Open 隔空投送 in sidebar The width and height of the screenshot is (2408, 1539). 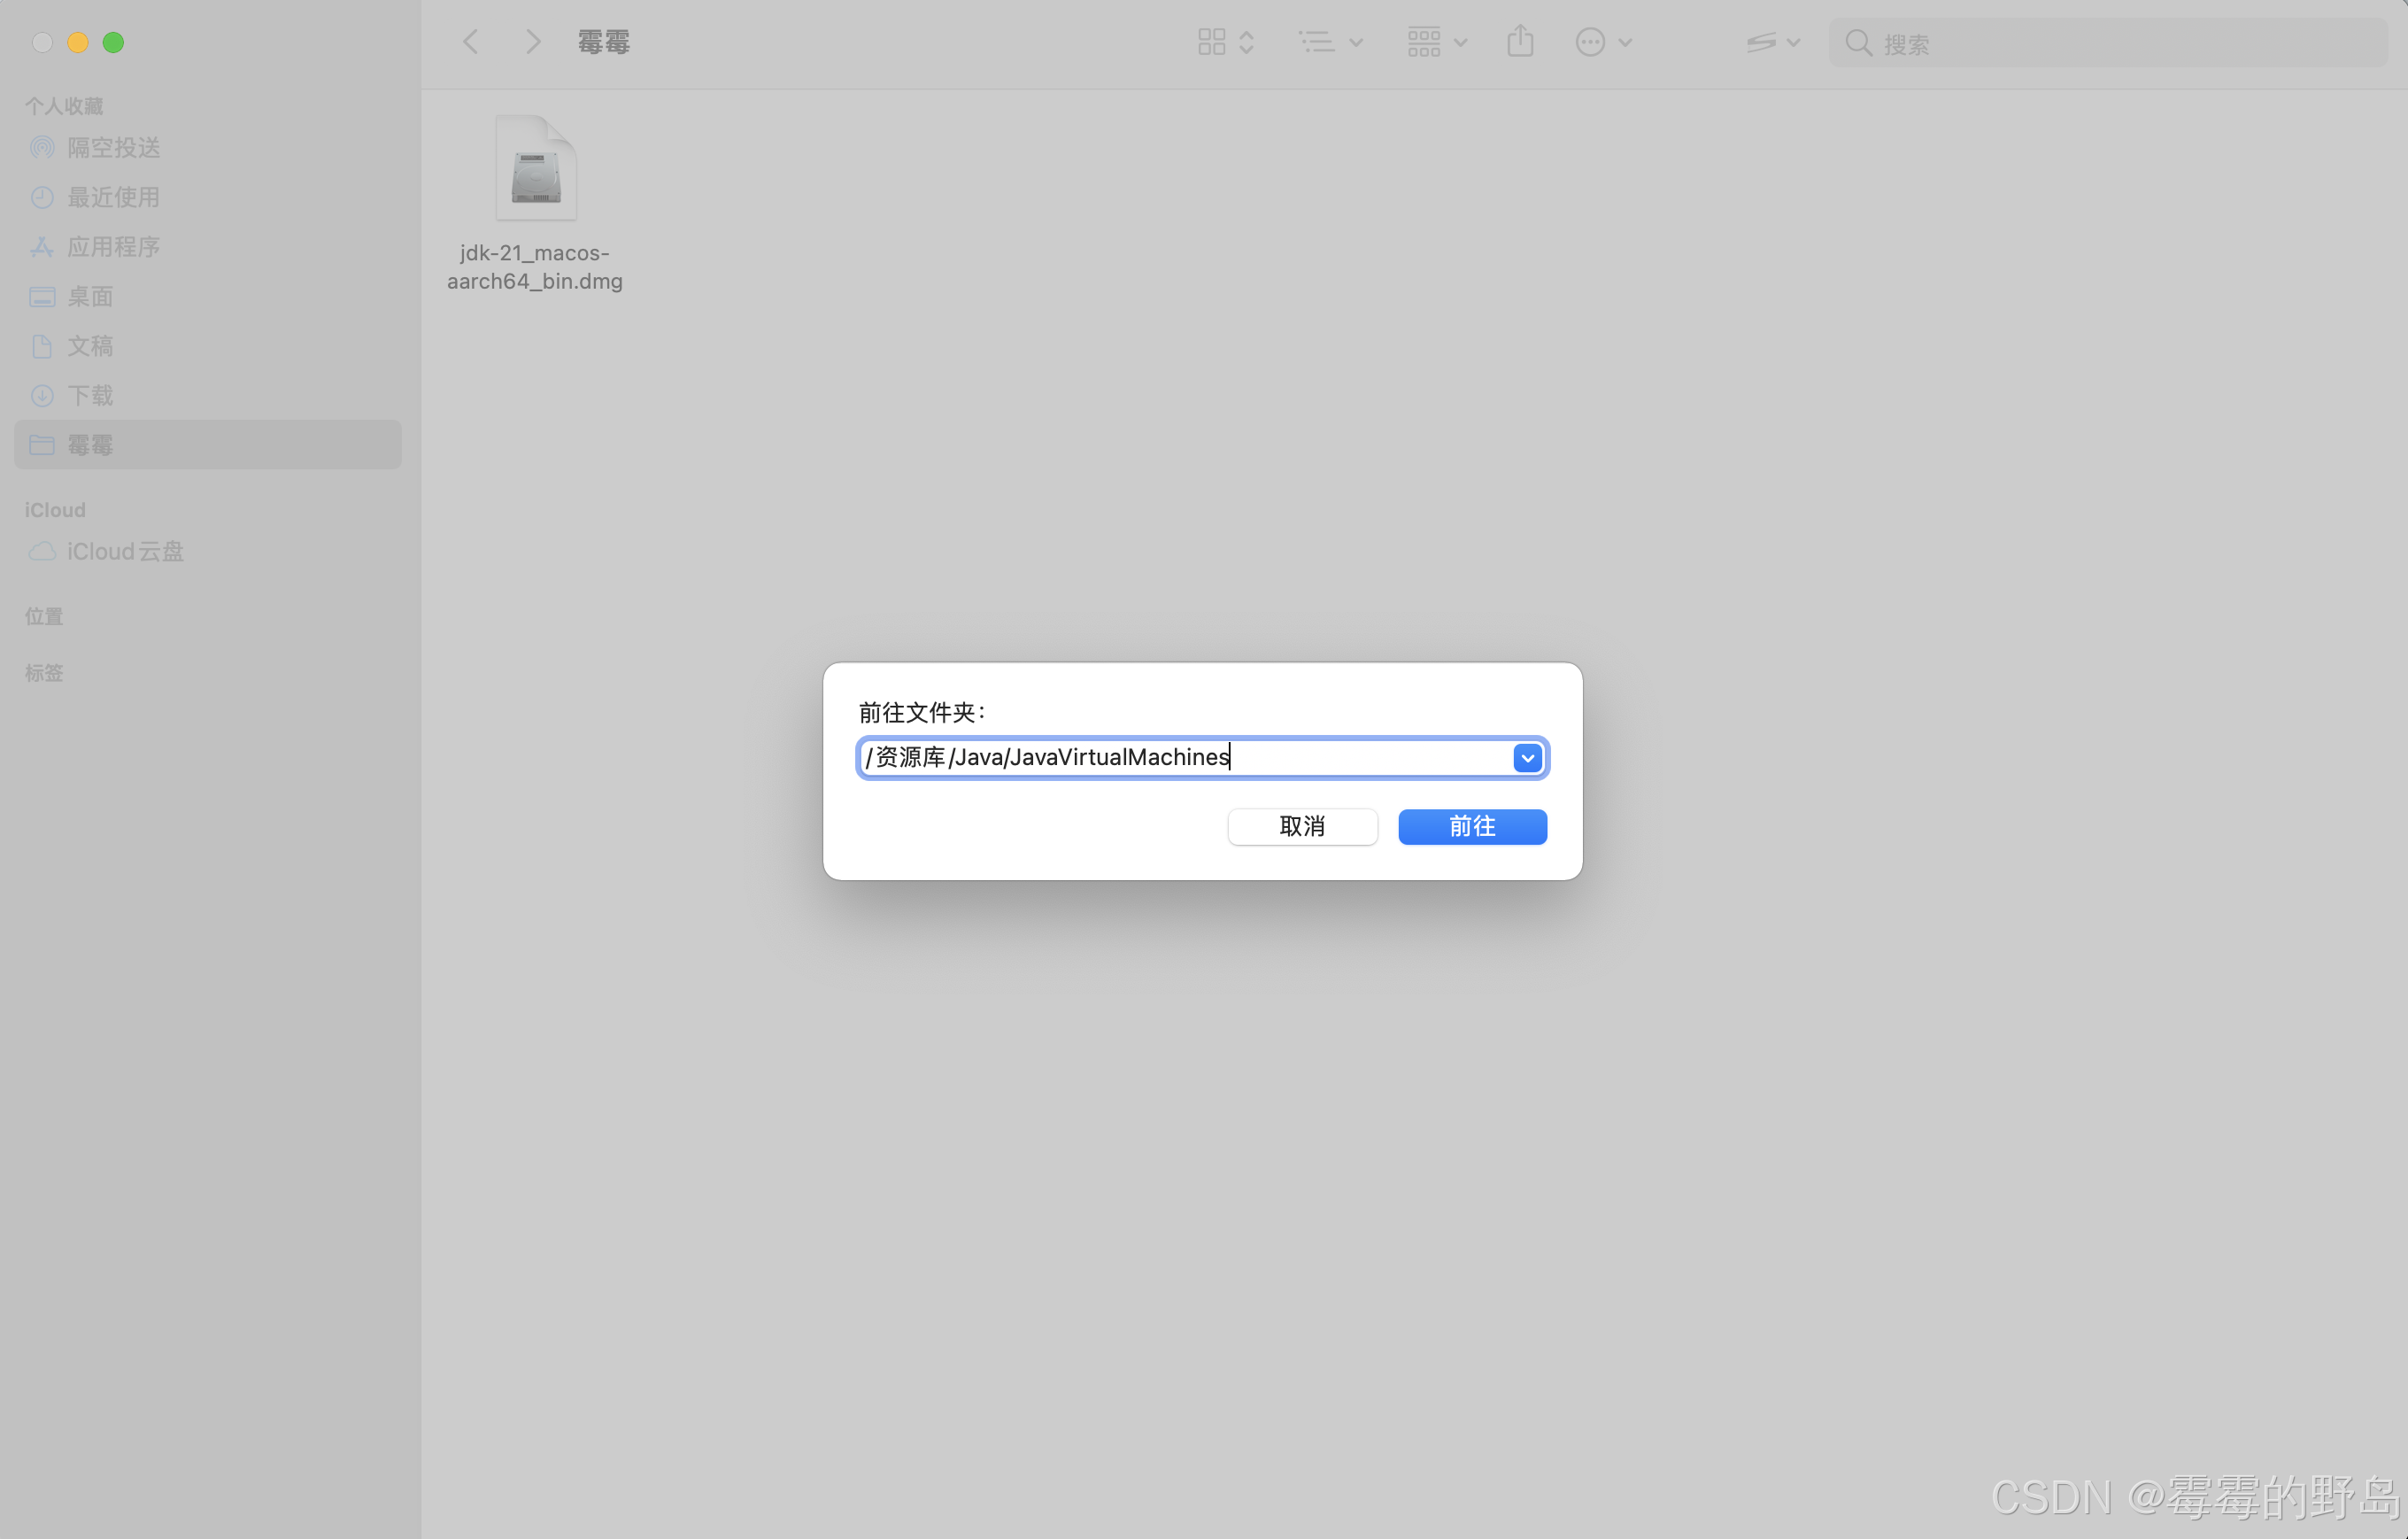[x=113, y=148]
